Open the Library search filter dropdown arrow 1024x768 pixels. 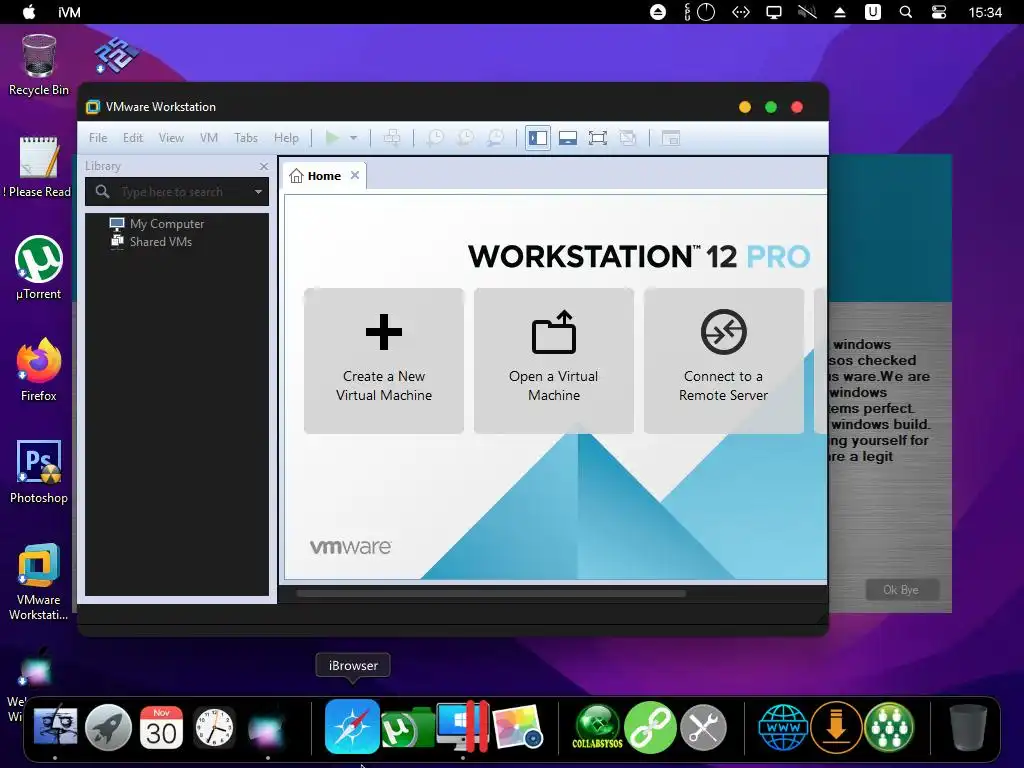pyautogui.click(x=259, y=192)
